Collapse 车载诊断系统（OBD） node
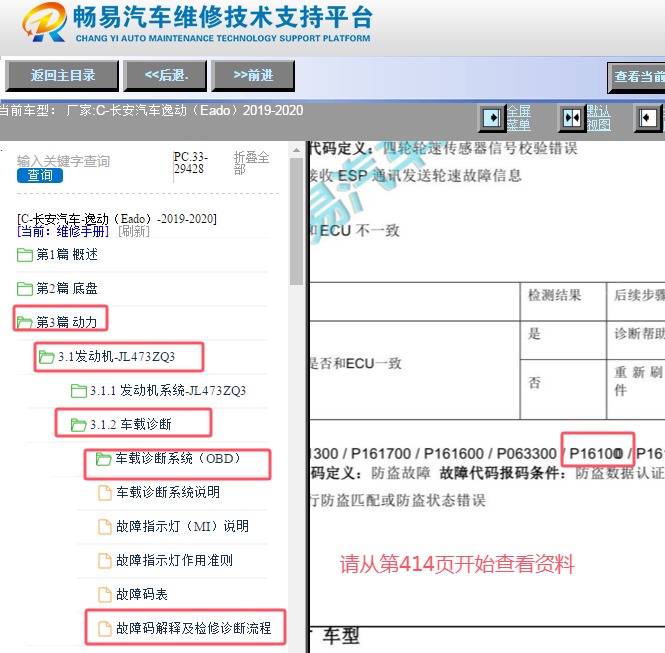This screenshot has width=665, height=653. (x=178, y=458)
